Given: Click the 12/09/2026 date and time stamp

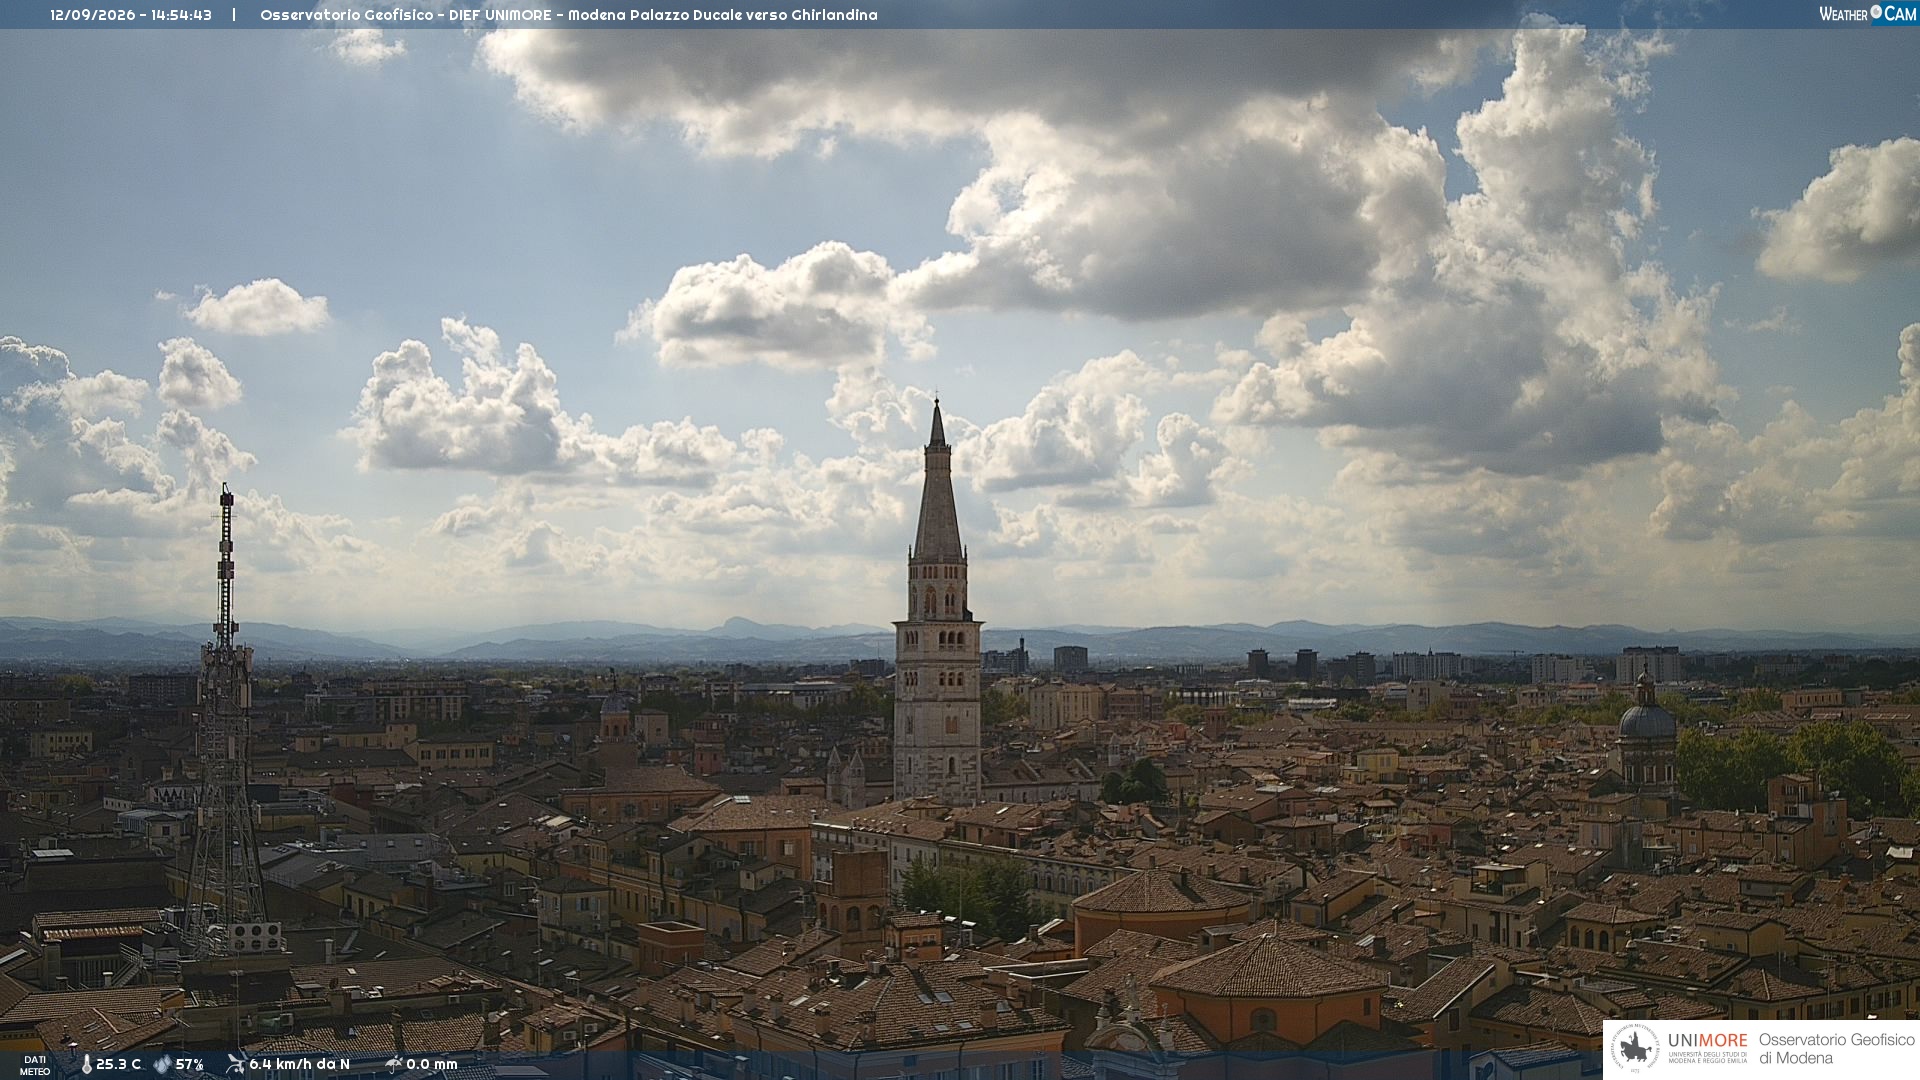Looking at the screenshot, I should click(x=131, y=15).
